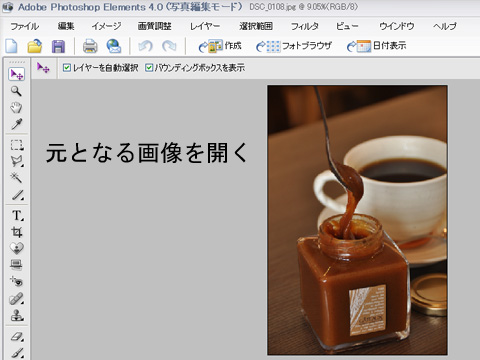
Task: Open the ファイル menu
Action: 25,26
